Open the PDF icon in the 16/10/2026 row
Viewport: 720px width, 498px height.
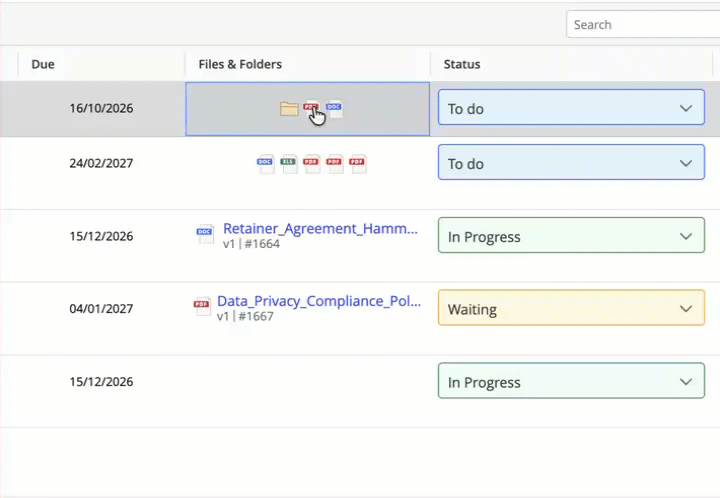tap(311, 109)
